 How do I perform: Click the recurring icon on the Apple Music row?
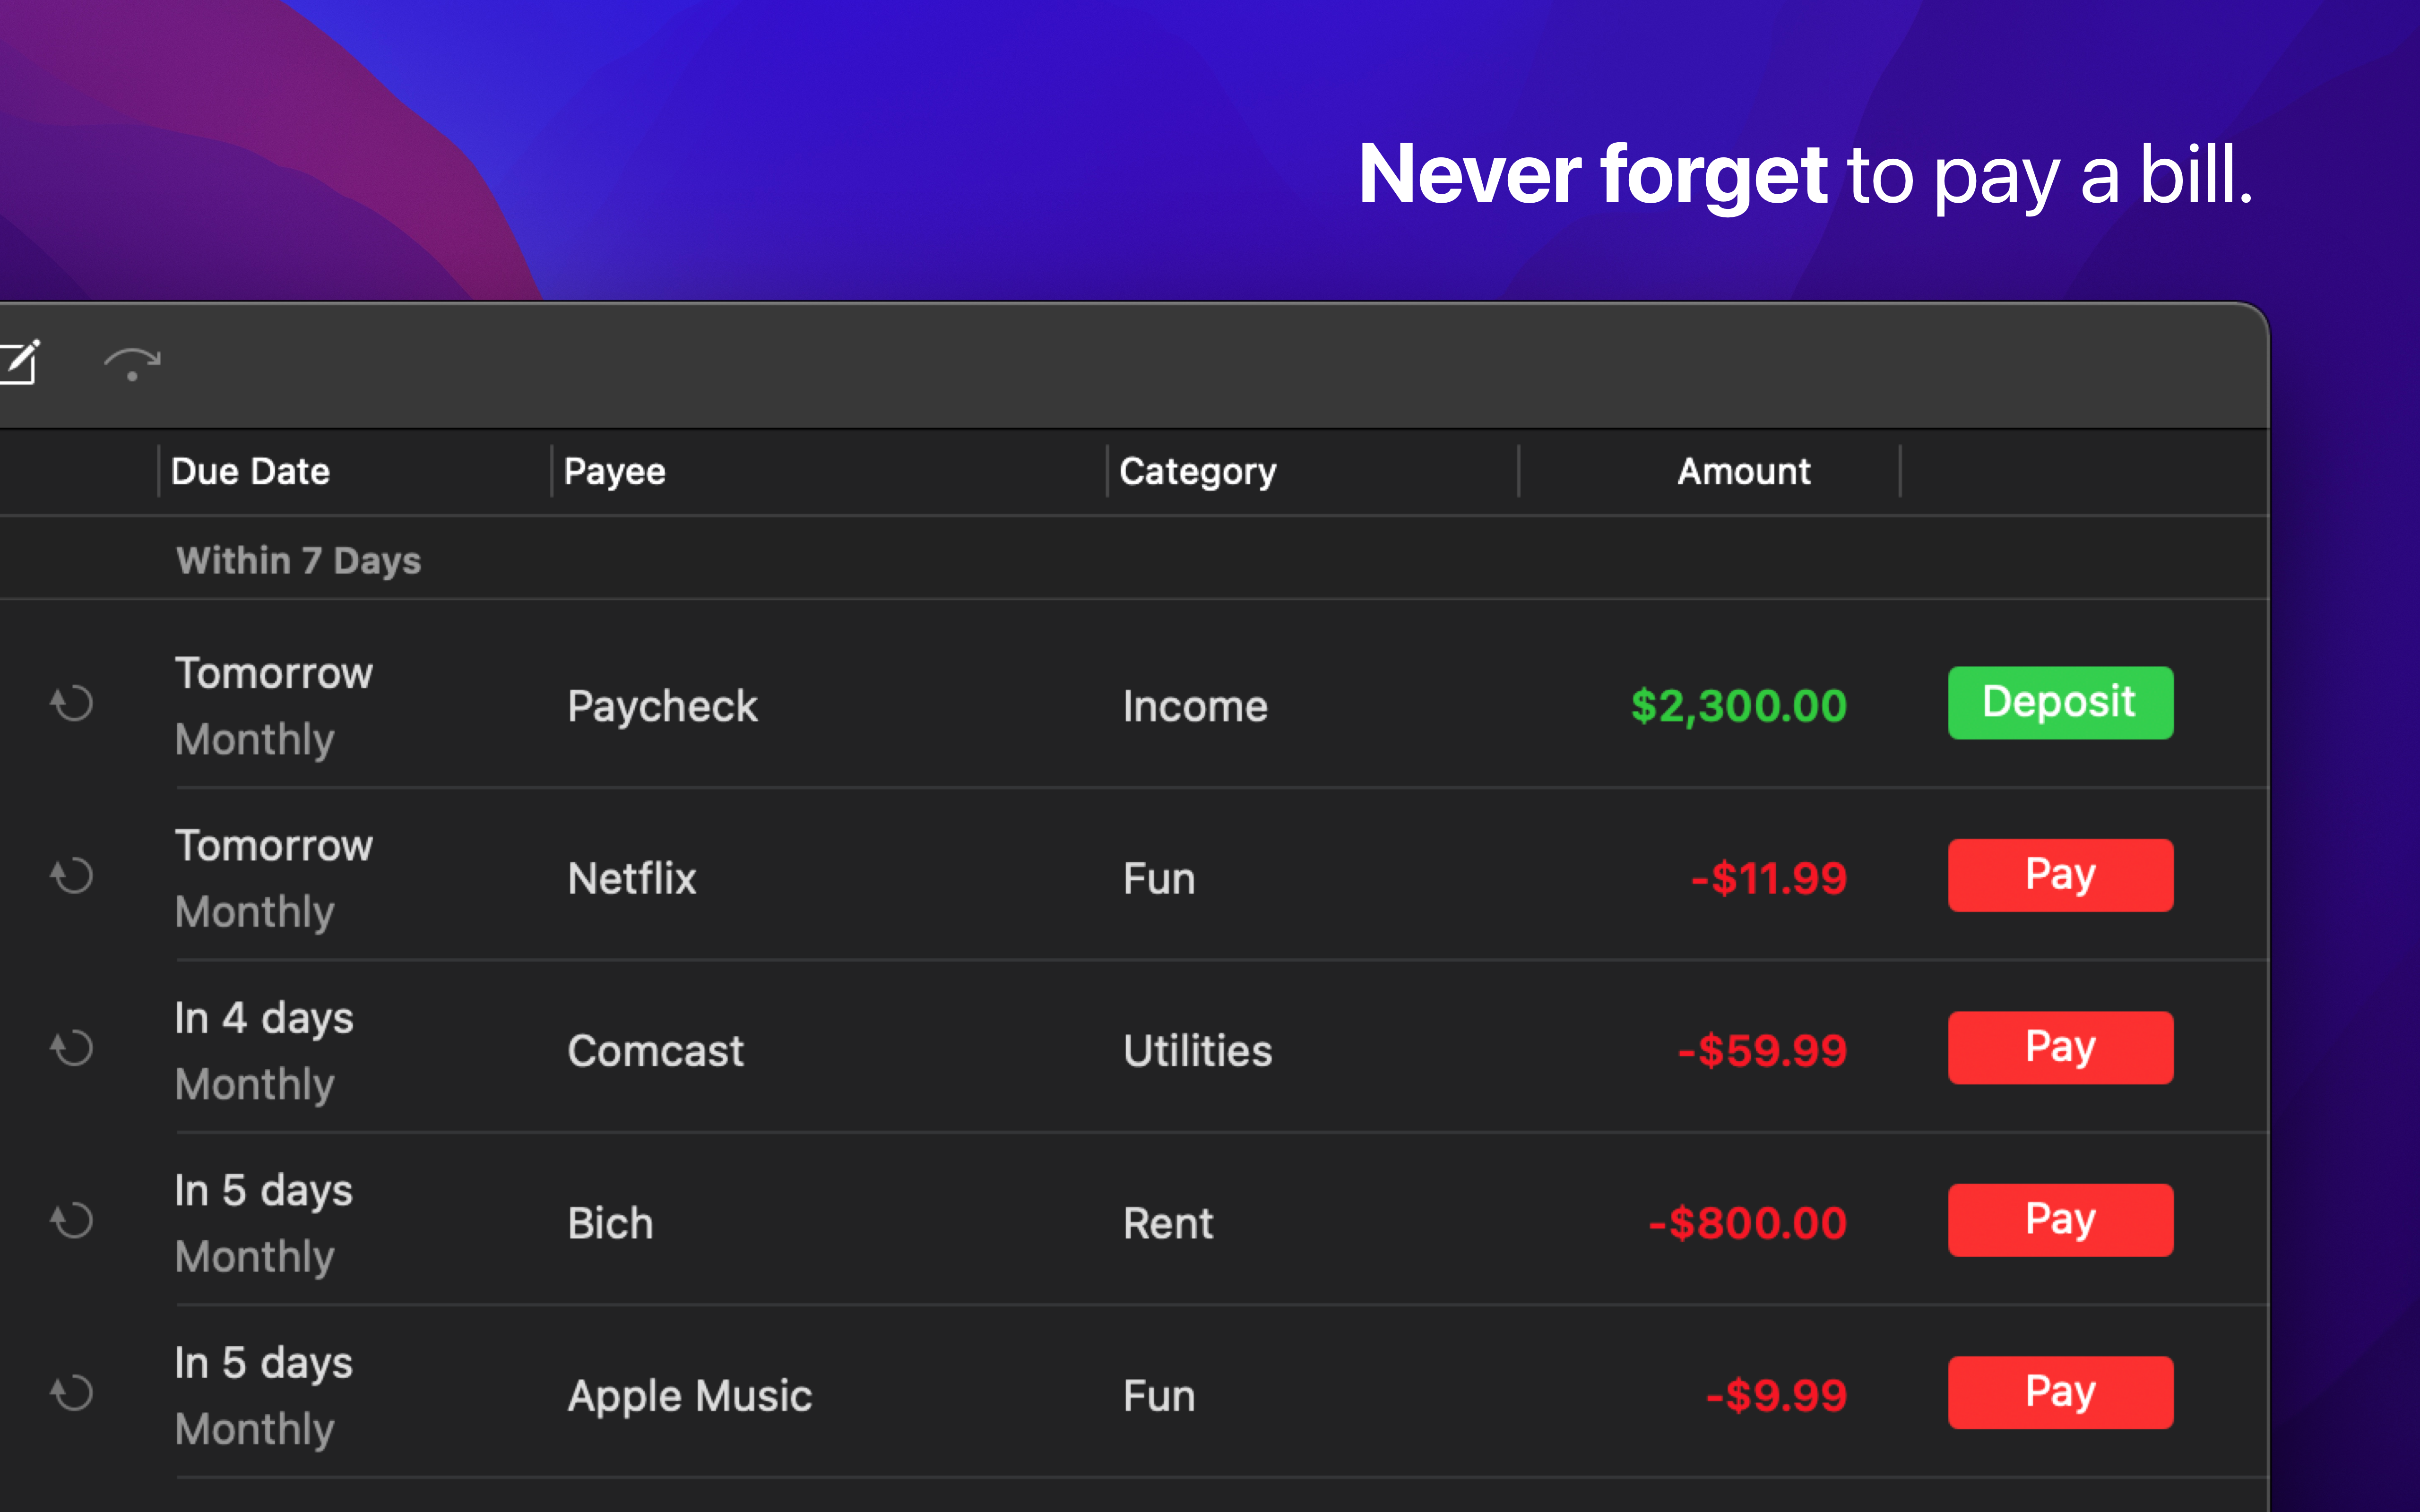tap(71, 1392)
